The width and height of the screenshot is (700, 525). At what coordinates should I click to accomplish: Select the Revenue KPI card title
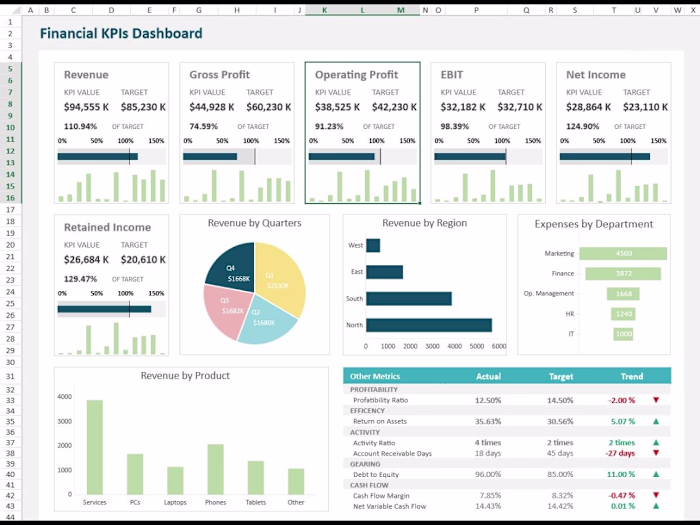tap(86, 75)
